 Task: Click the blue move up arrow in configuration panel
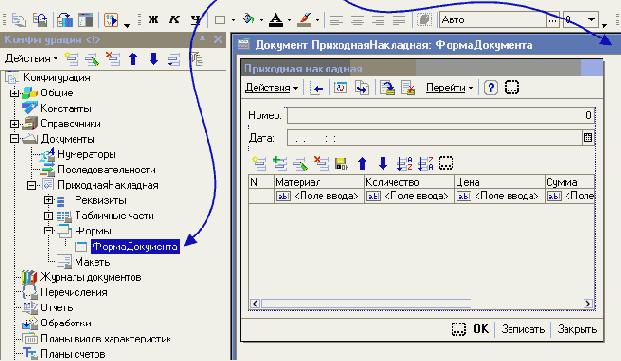[133, 59]
